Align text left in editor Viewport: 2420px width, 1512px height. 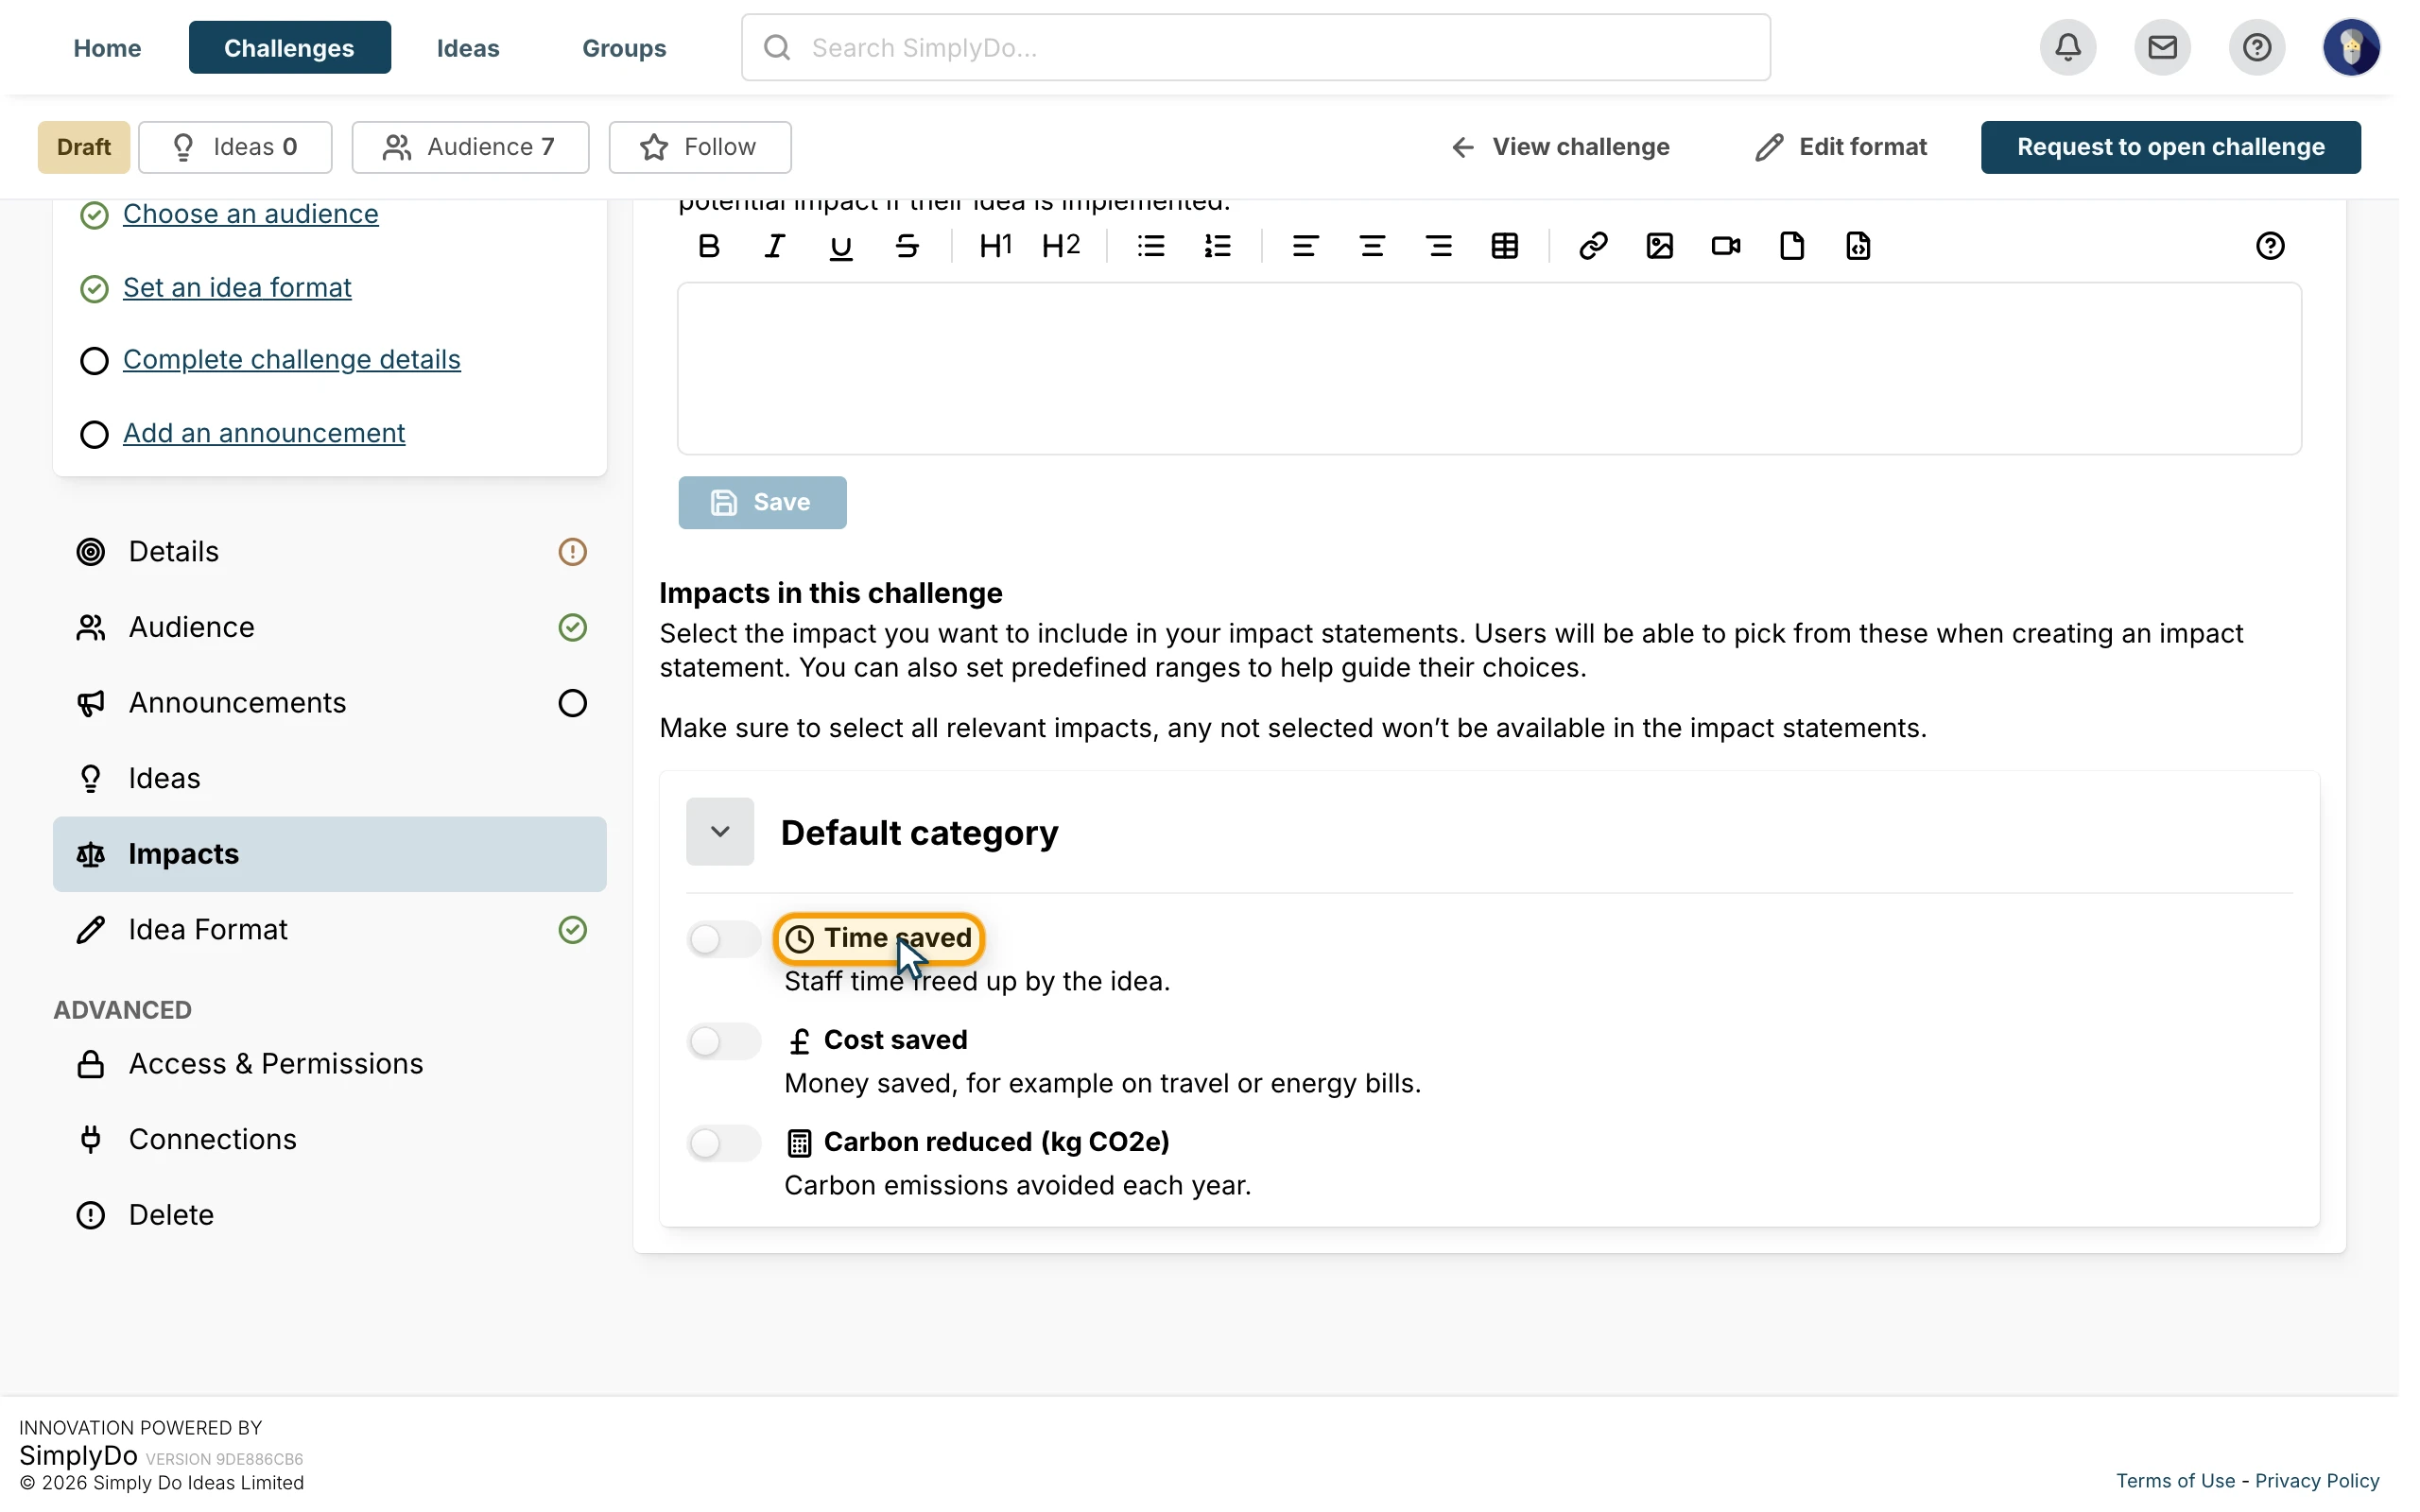1305,246
